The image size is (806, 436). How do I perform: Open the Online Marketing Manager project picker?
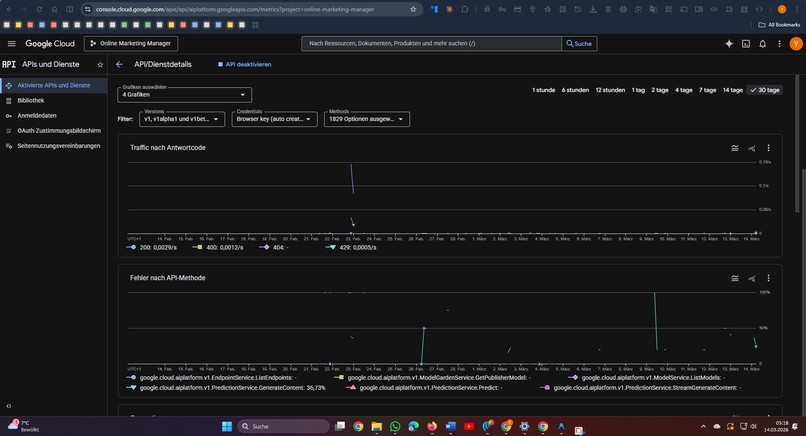(131, 44)
